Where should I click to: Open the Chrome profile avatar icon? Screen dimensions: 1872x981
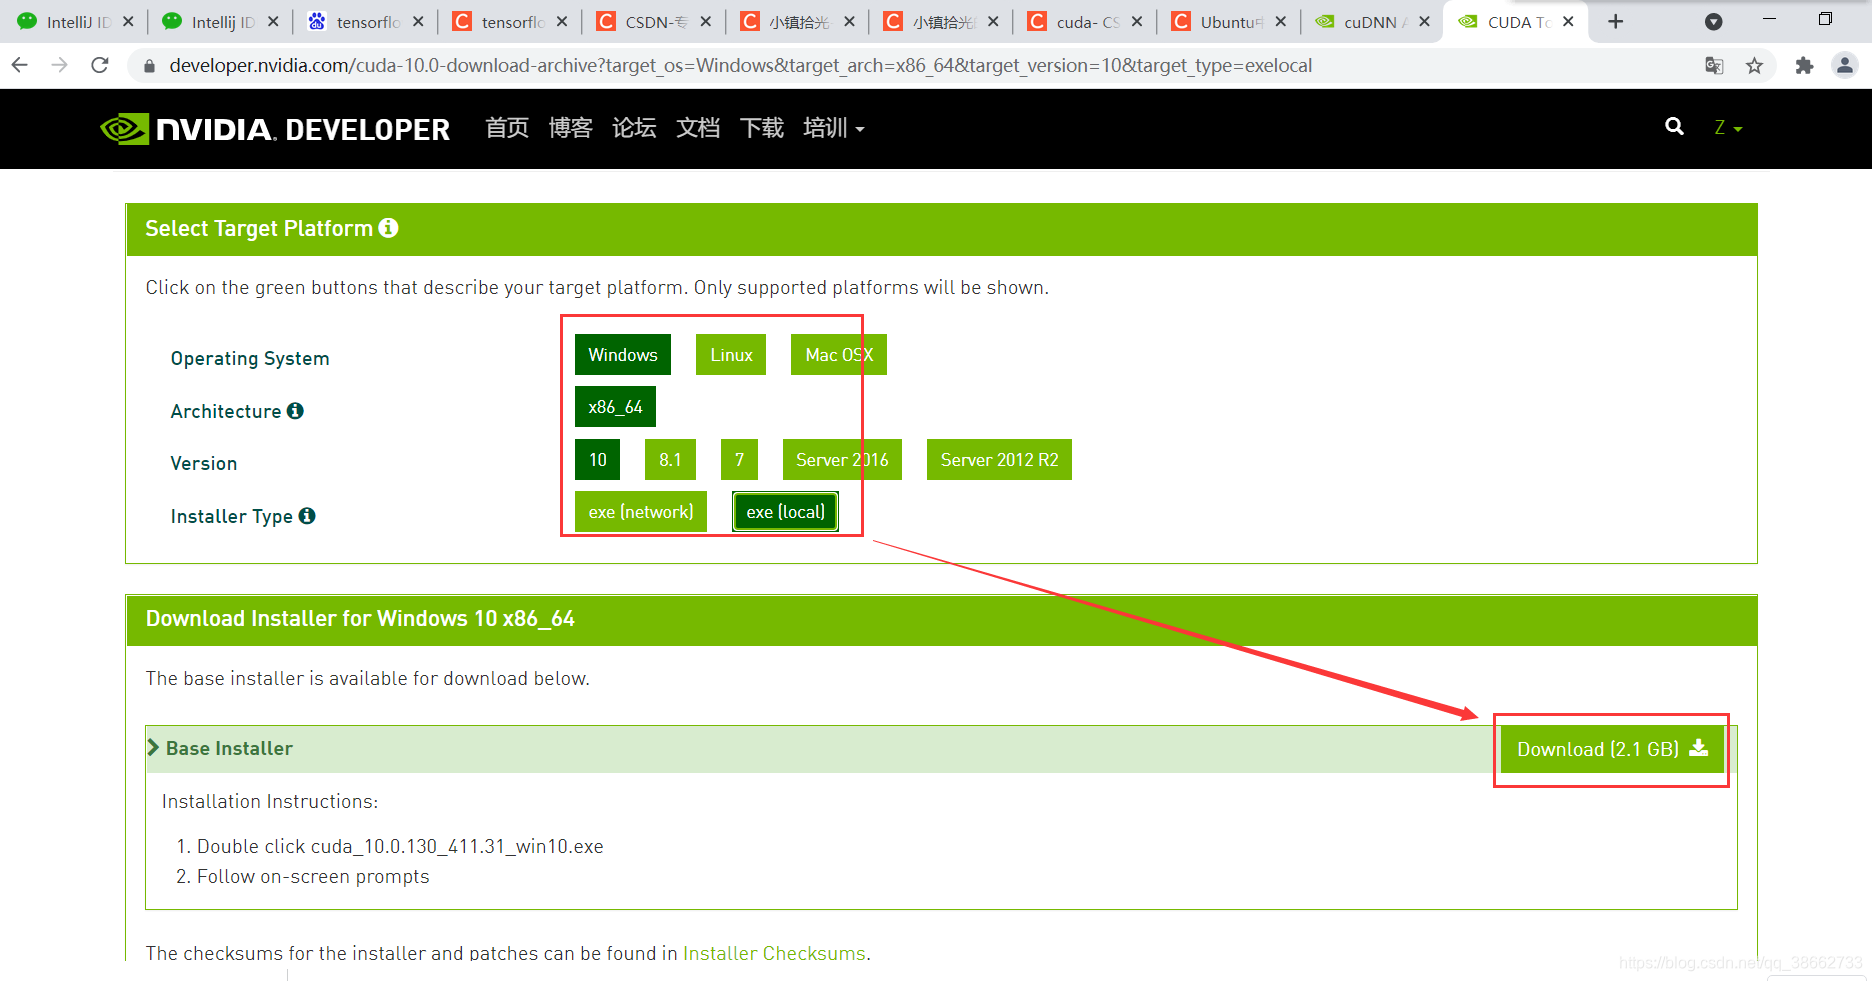(1845, 66)
